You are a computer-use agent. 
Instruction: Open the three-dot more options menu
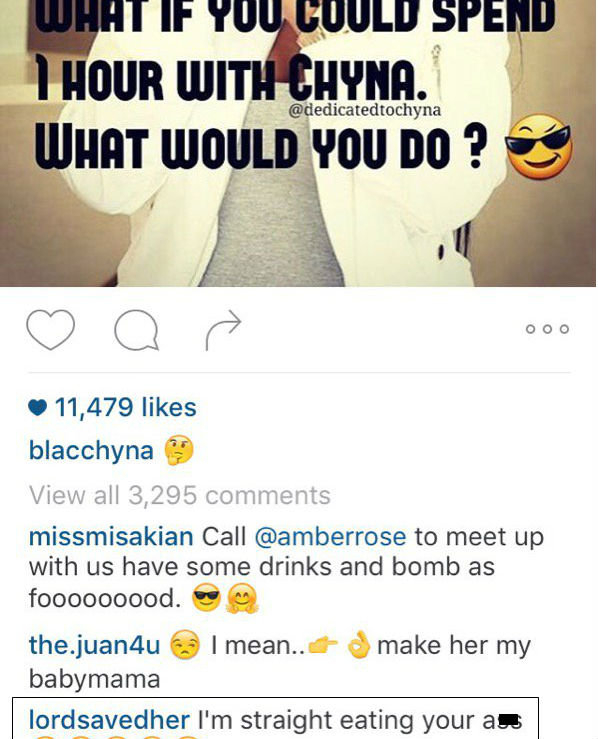point(547,329)
